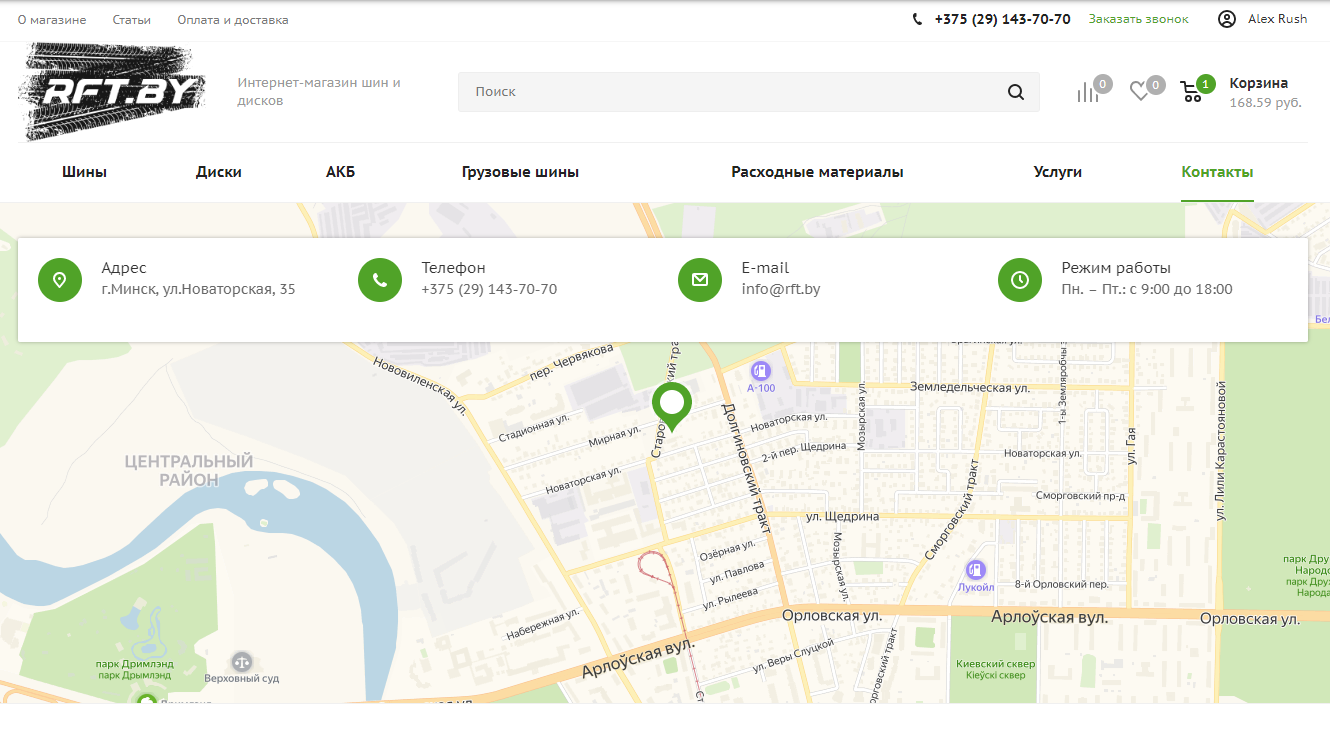
Task: Click the working hours Пн. – Пт. text
Action: (x=1147, y=289)
